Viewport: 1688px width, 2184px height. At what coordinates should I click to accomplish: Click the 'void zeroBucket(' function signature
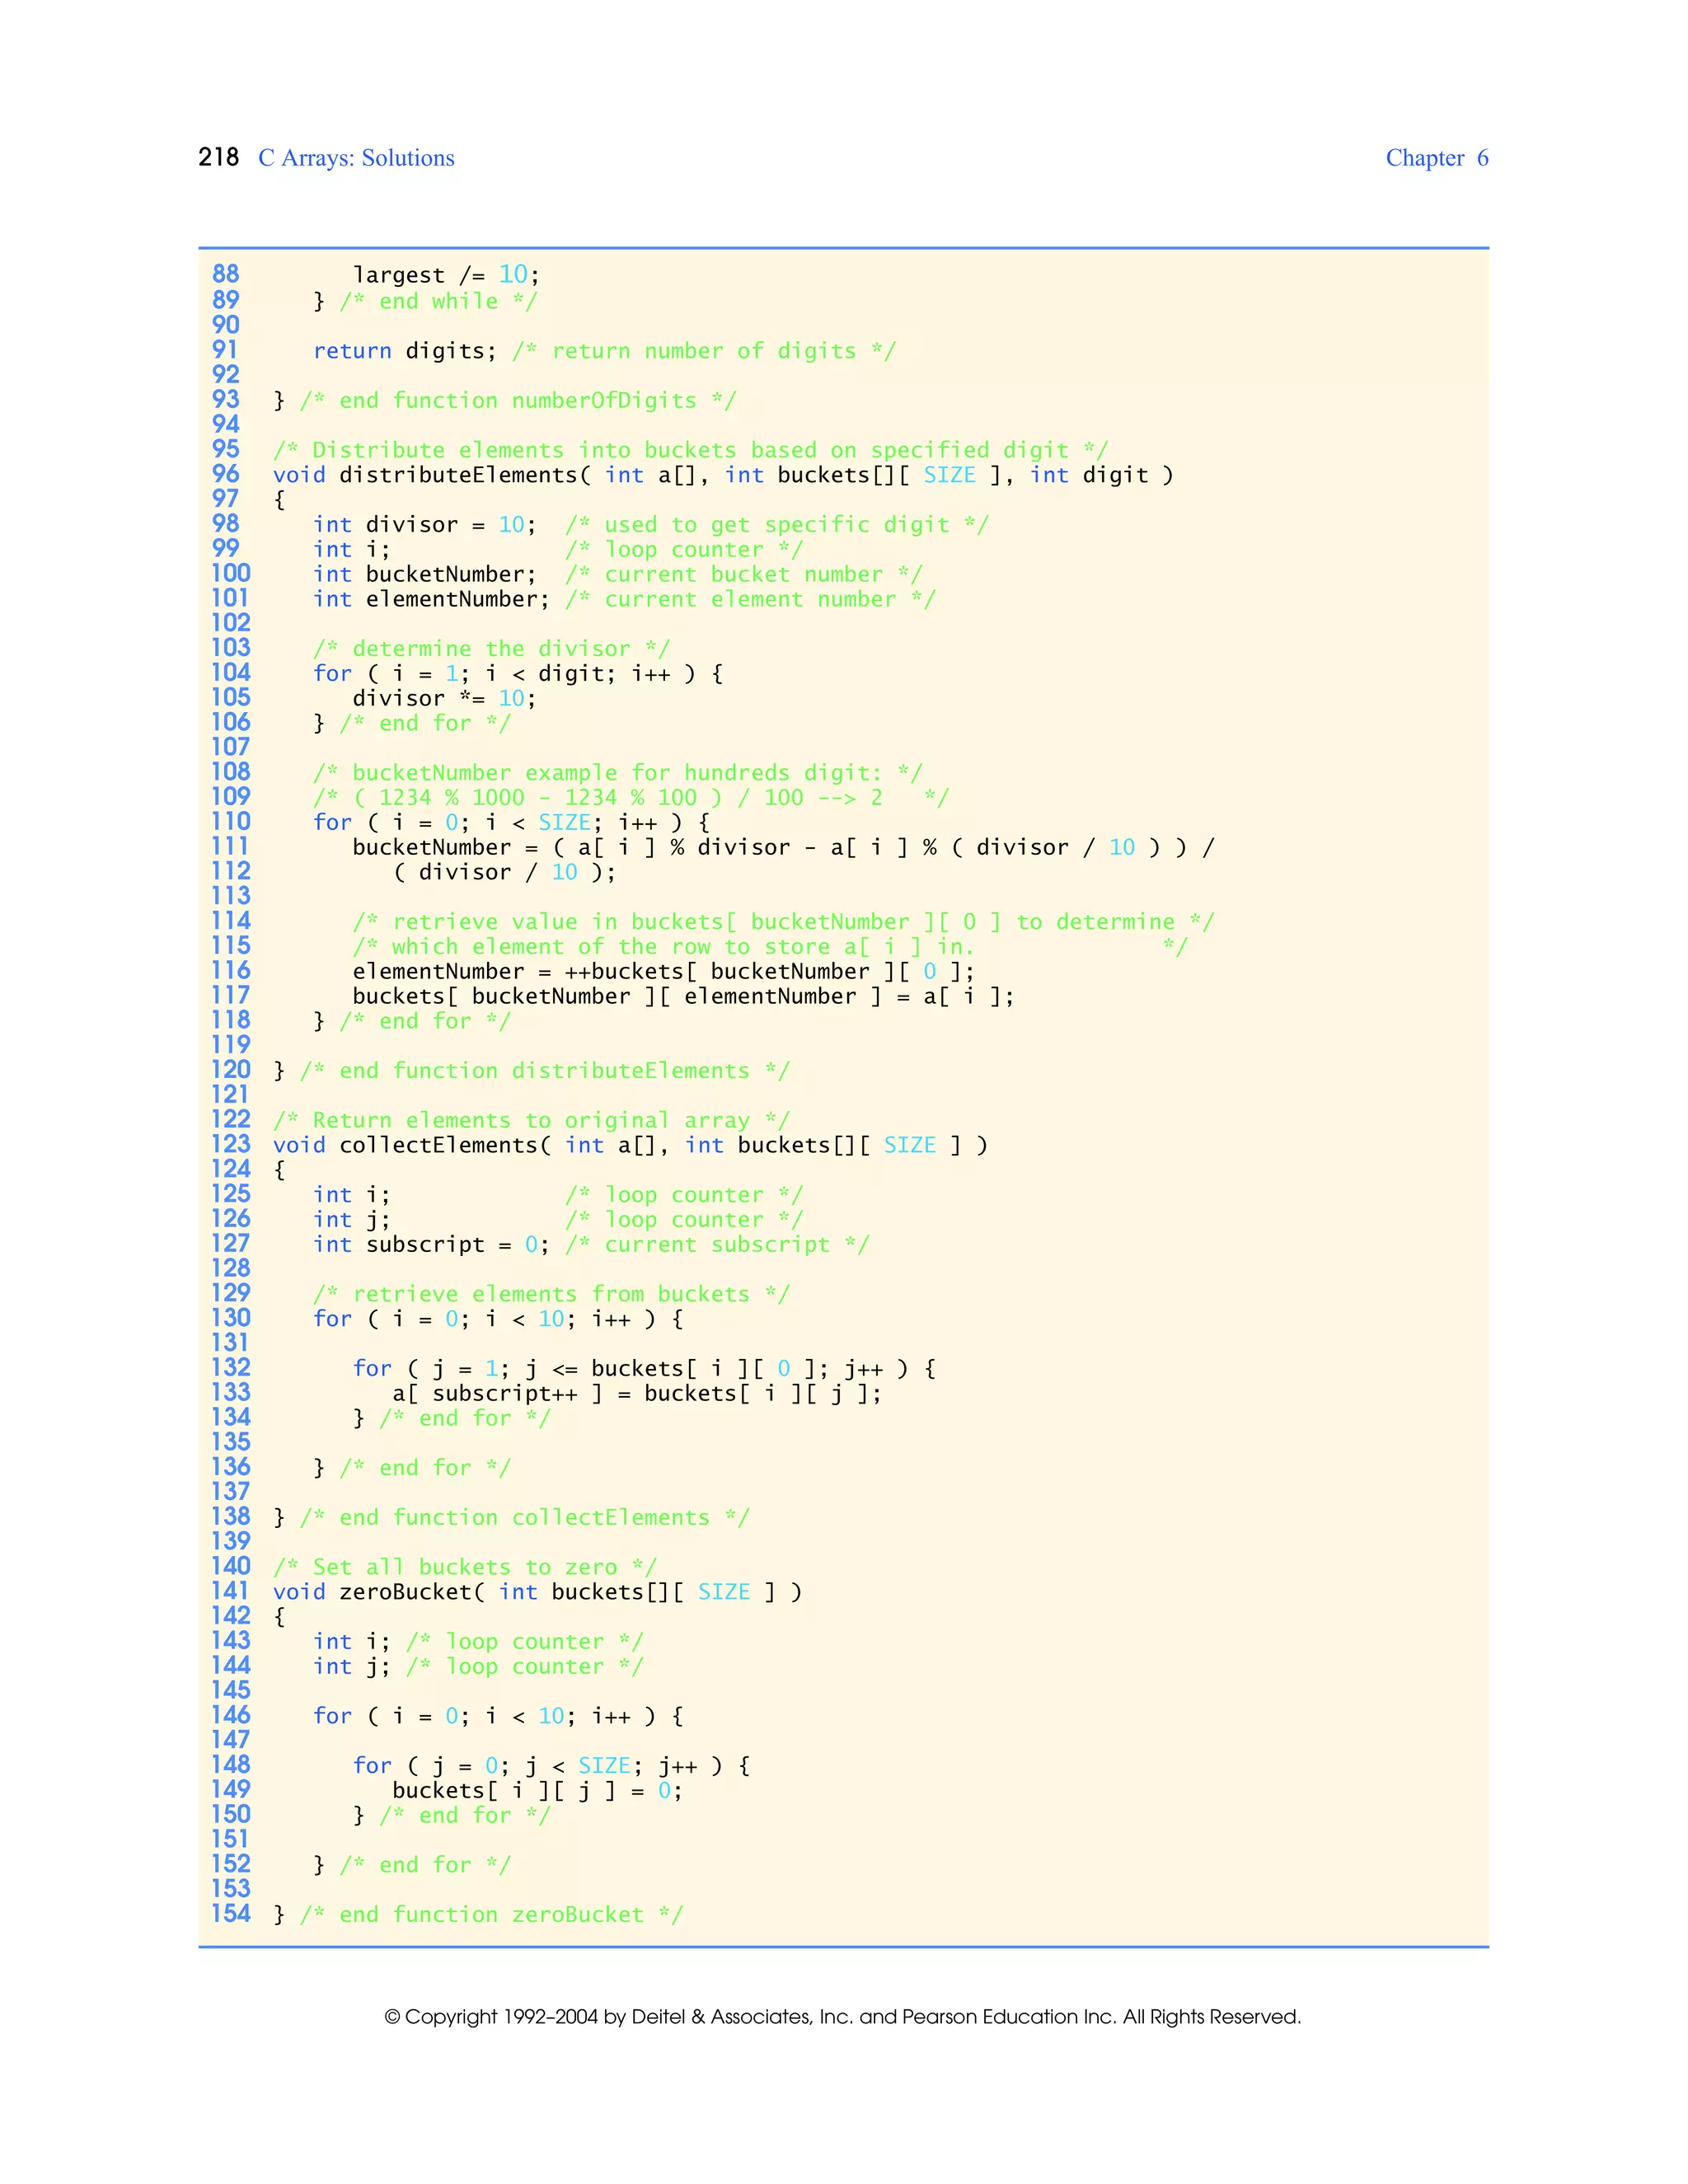click(537, 1592)
